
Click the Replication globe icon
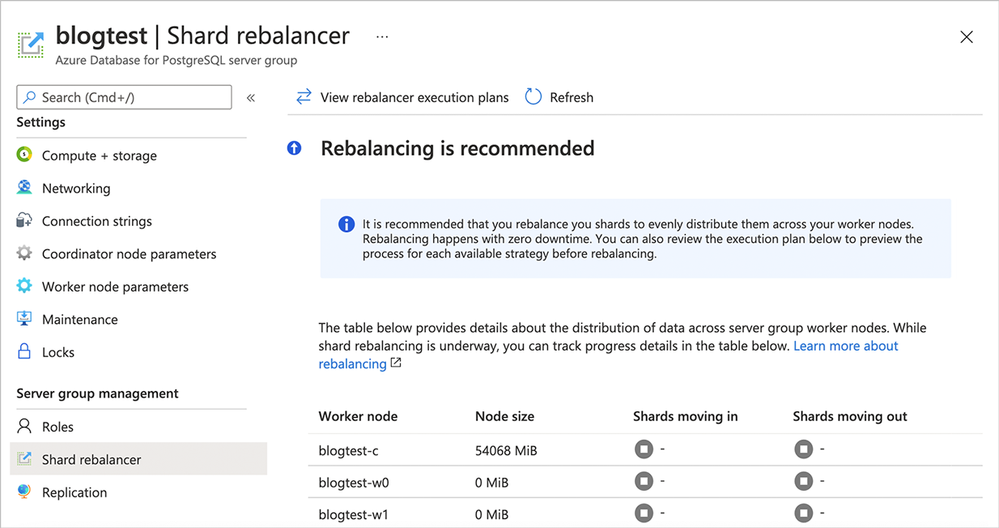coord(25,492)
